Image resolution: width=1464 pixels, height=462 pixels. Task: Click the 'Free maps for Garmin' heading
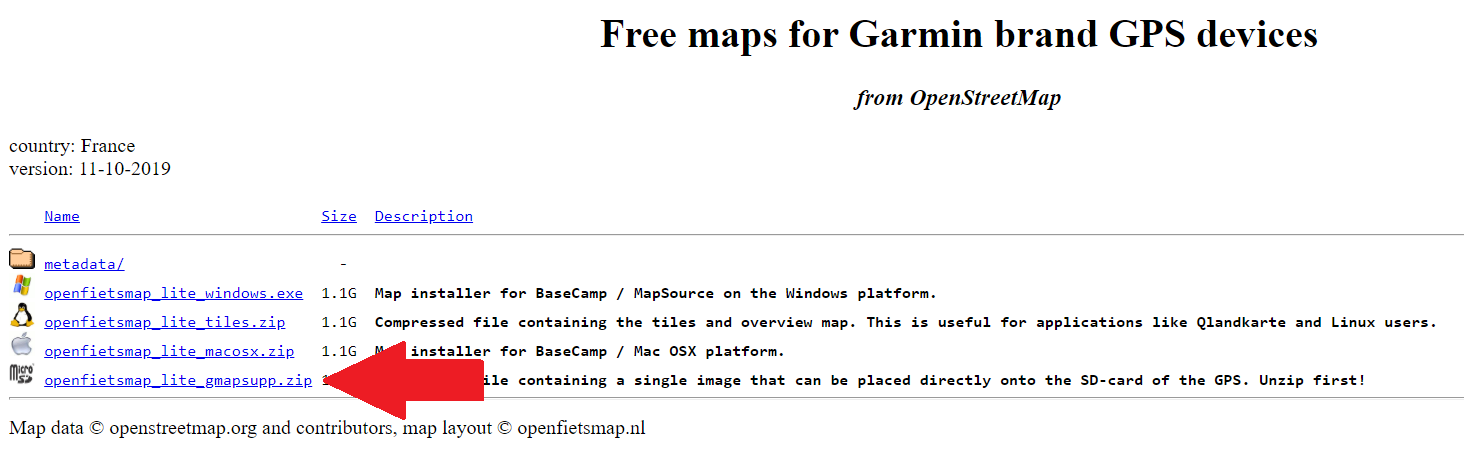point(958,35)
